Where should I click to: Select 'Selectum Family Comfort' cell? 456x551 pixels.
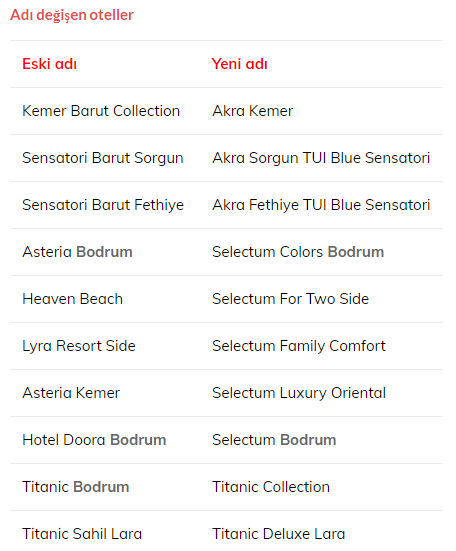pos(299,346)
